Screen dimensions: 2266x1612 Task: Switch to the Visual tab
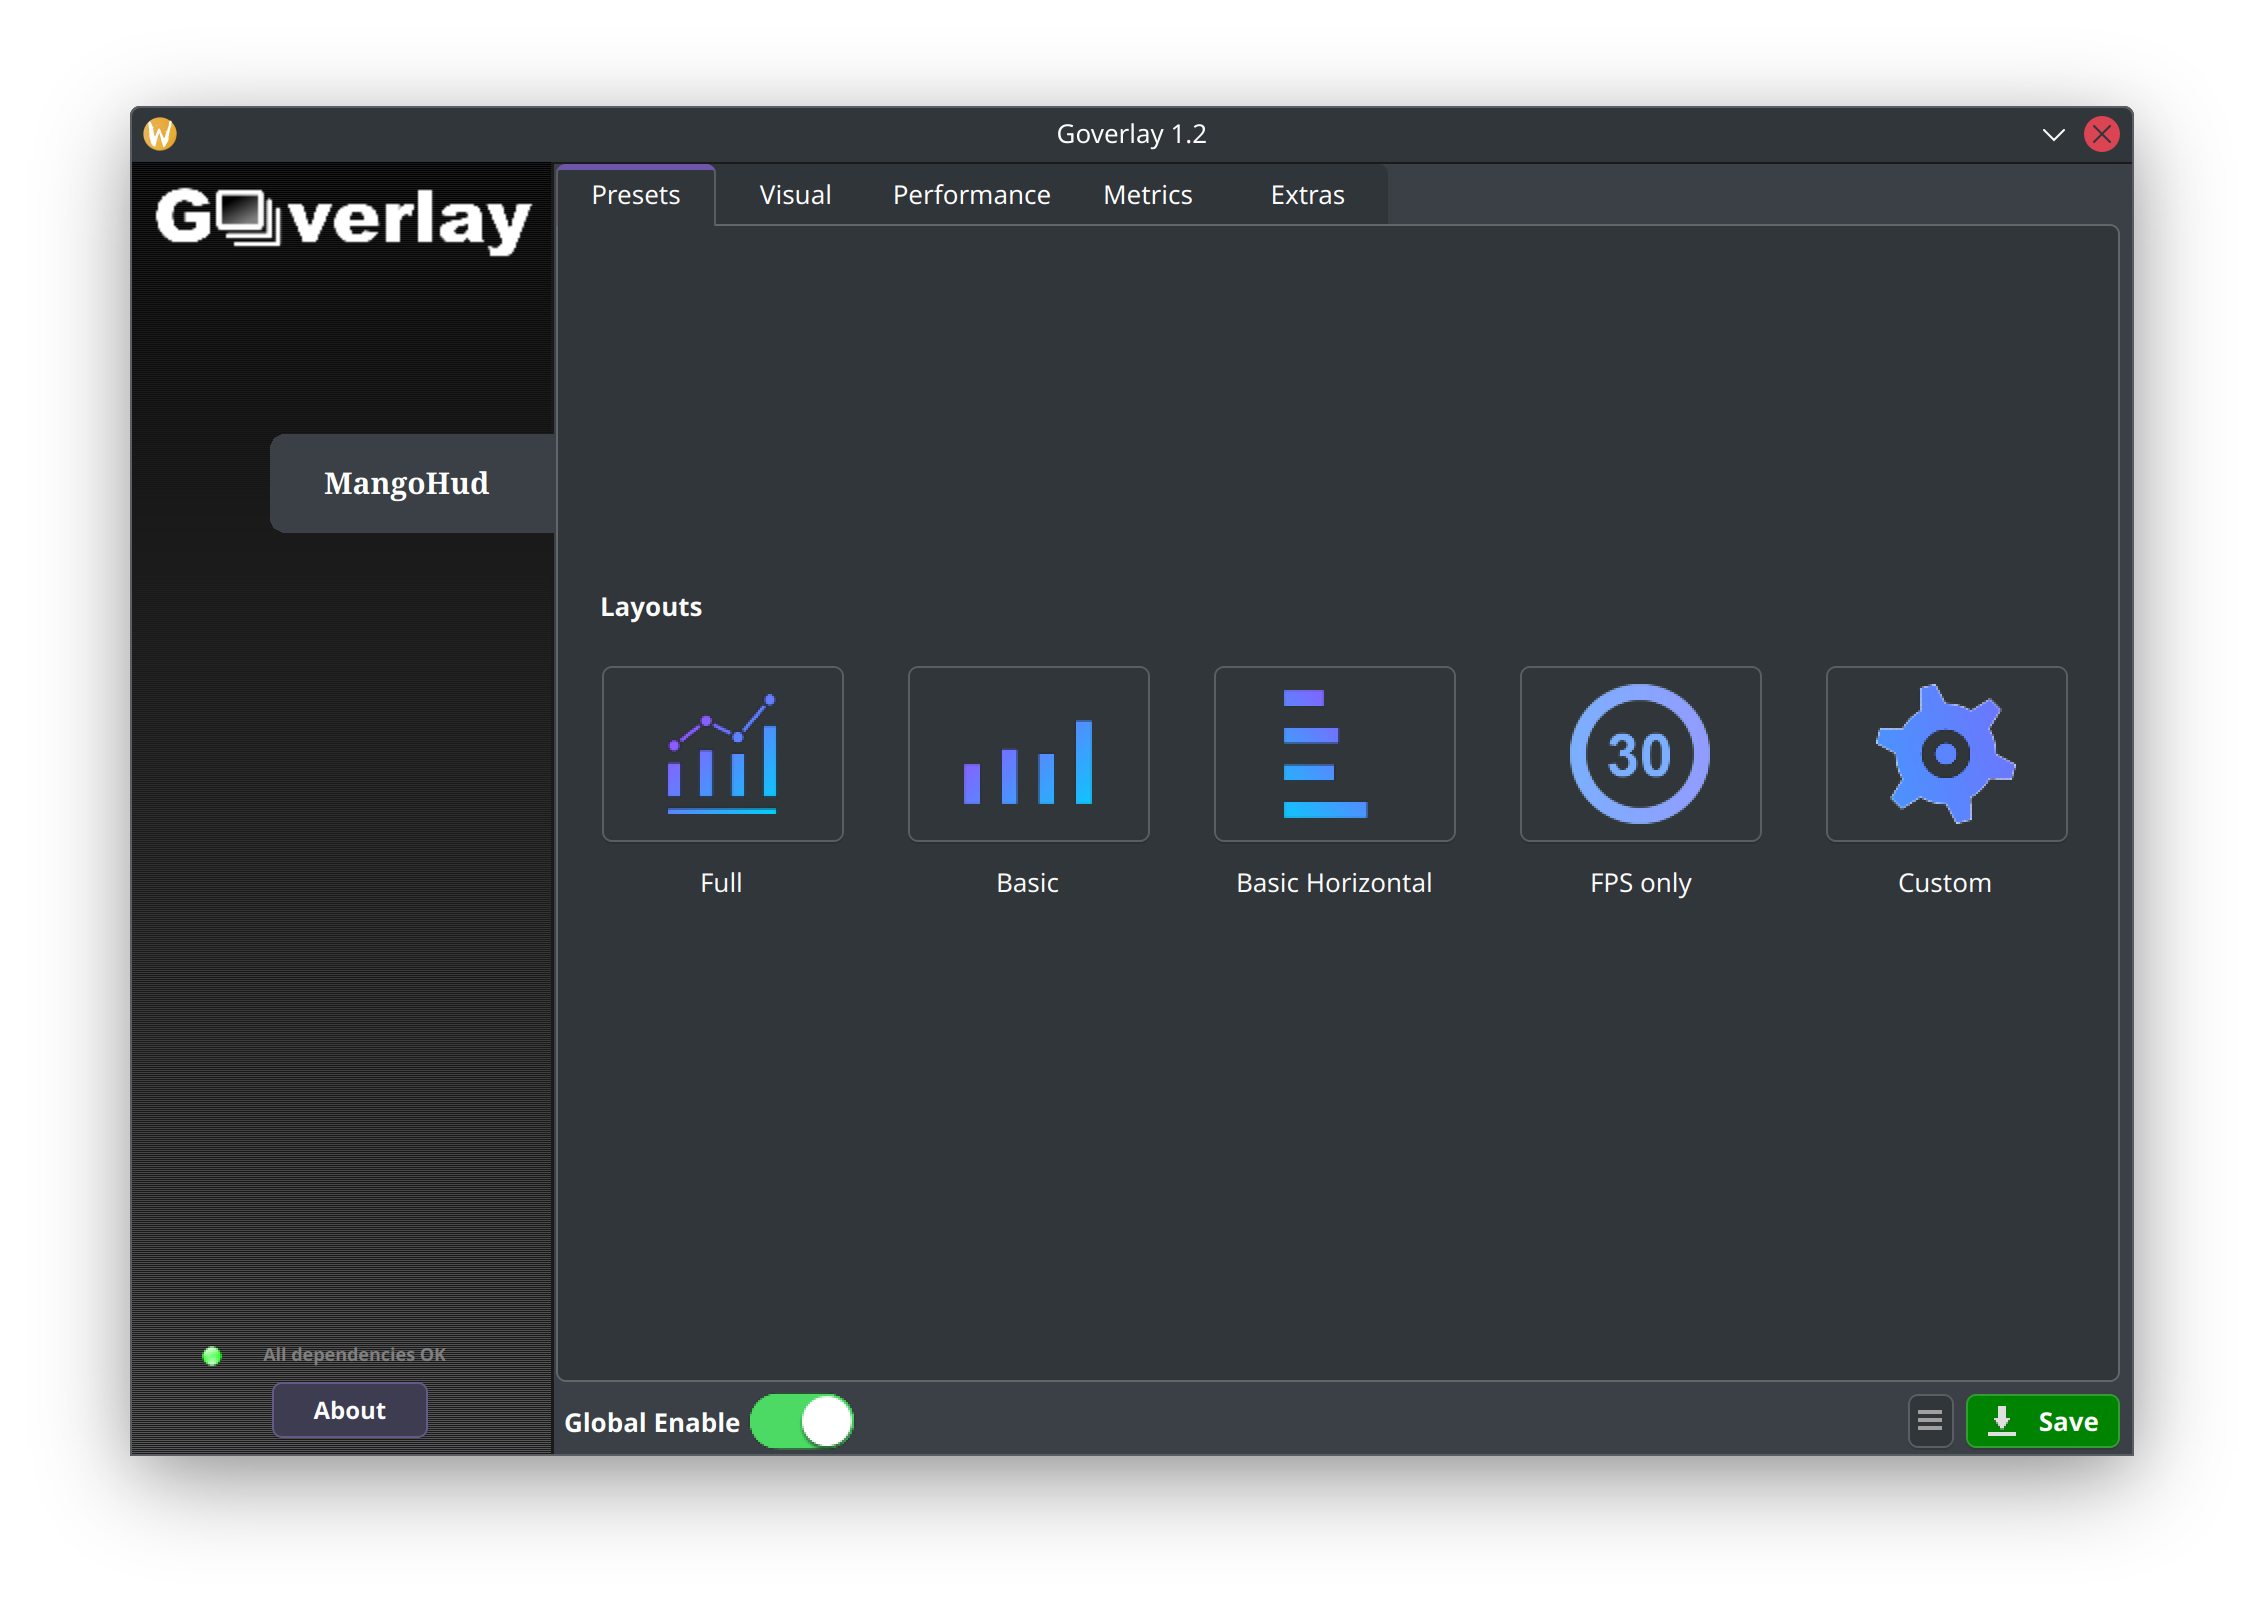pos(795,195)
